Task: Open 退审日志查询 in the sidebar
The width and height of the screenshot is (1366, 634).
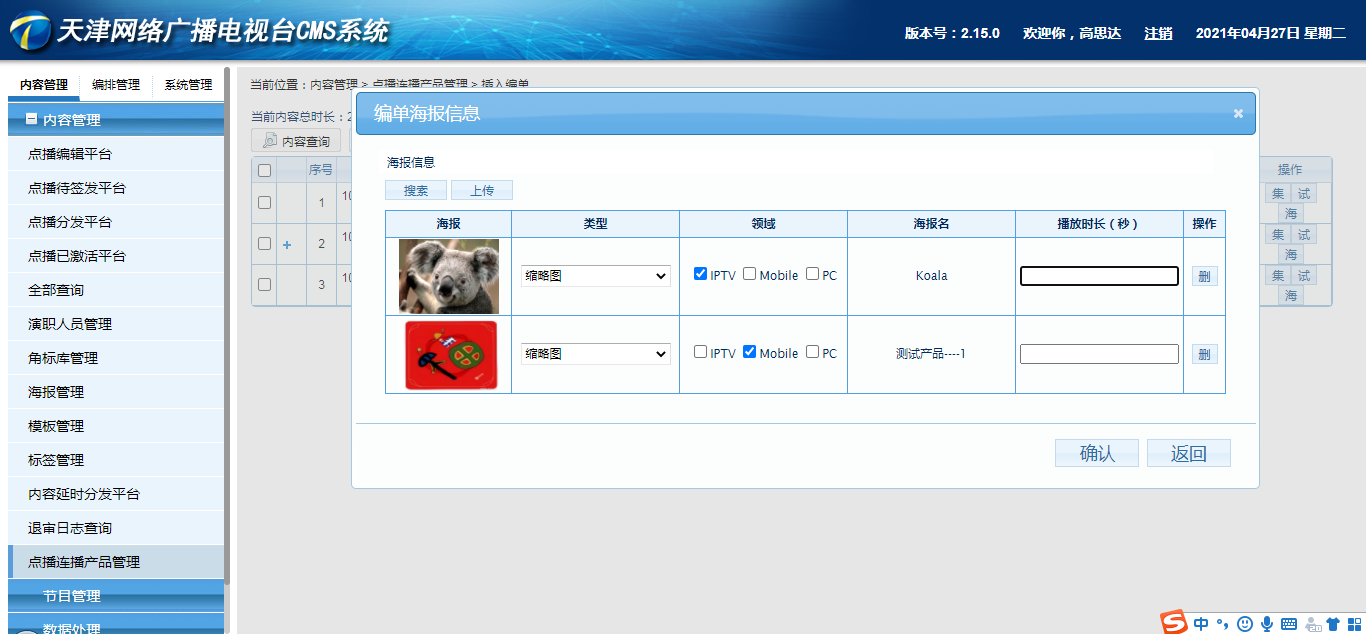Action: point(116,528)
